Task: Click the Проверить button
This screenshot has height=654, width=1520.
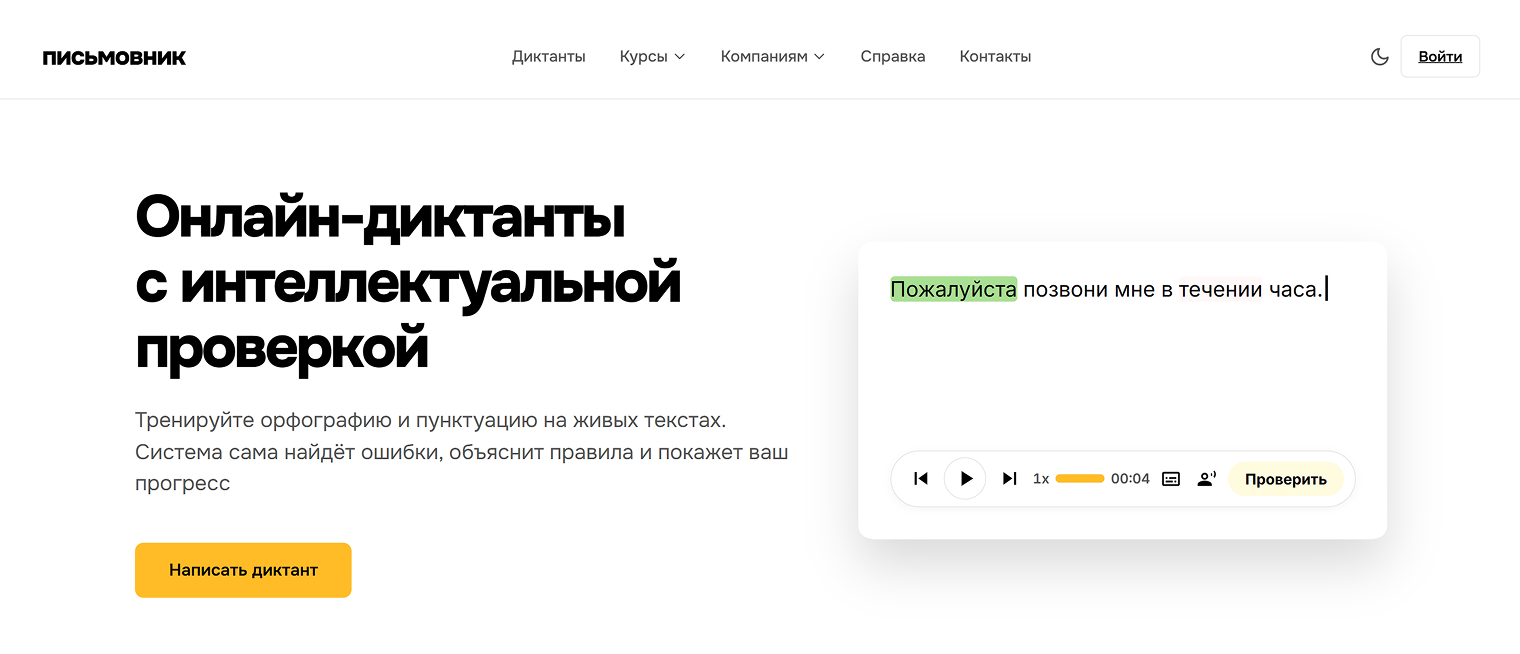Action: point(1286,479)
